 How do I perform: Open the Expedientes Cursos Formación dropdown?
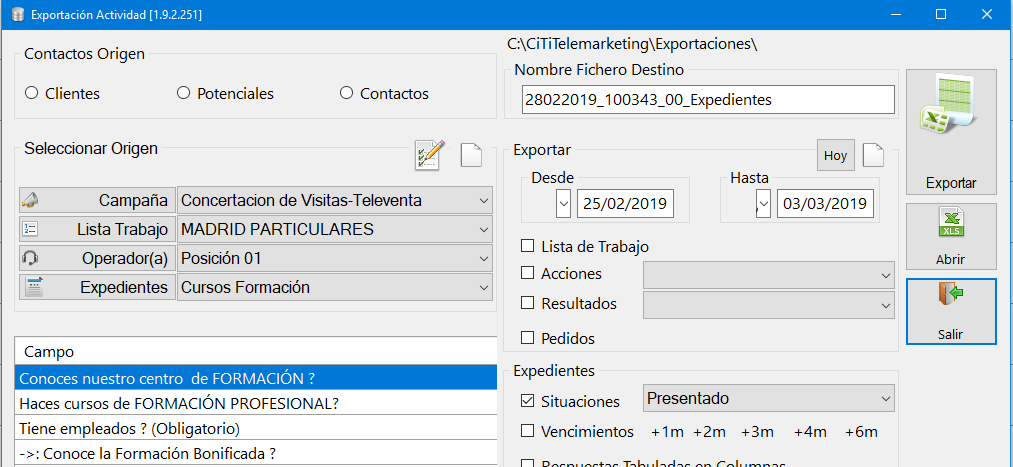484,287
